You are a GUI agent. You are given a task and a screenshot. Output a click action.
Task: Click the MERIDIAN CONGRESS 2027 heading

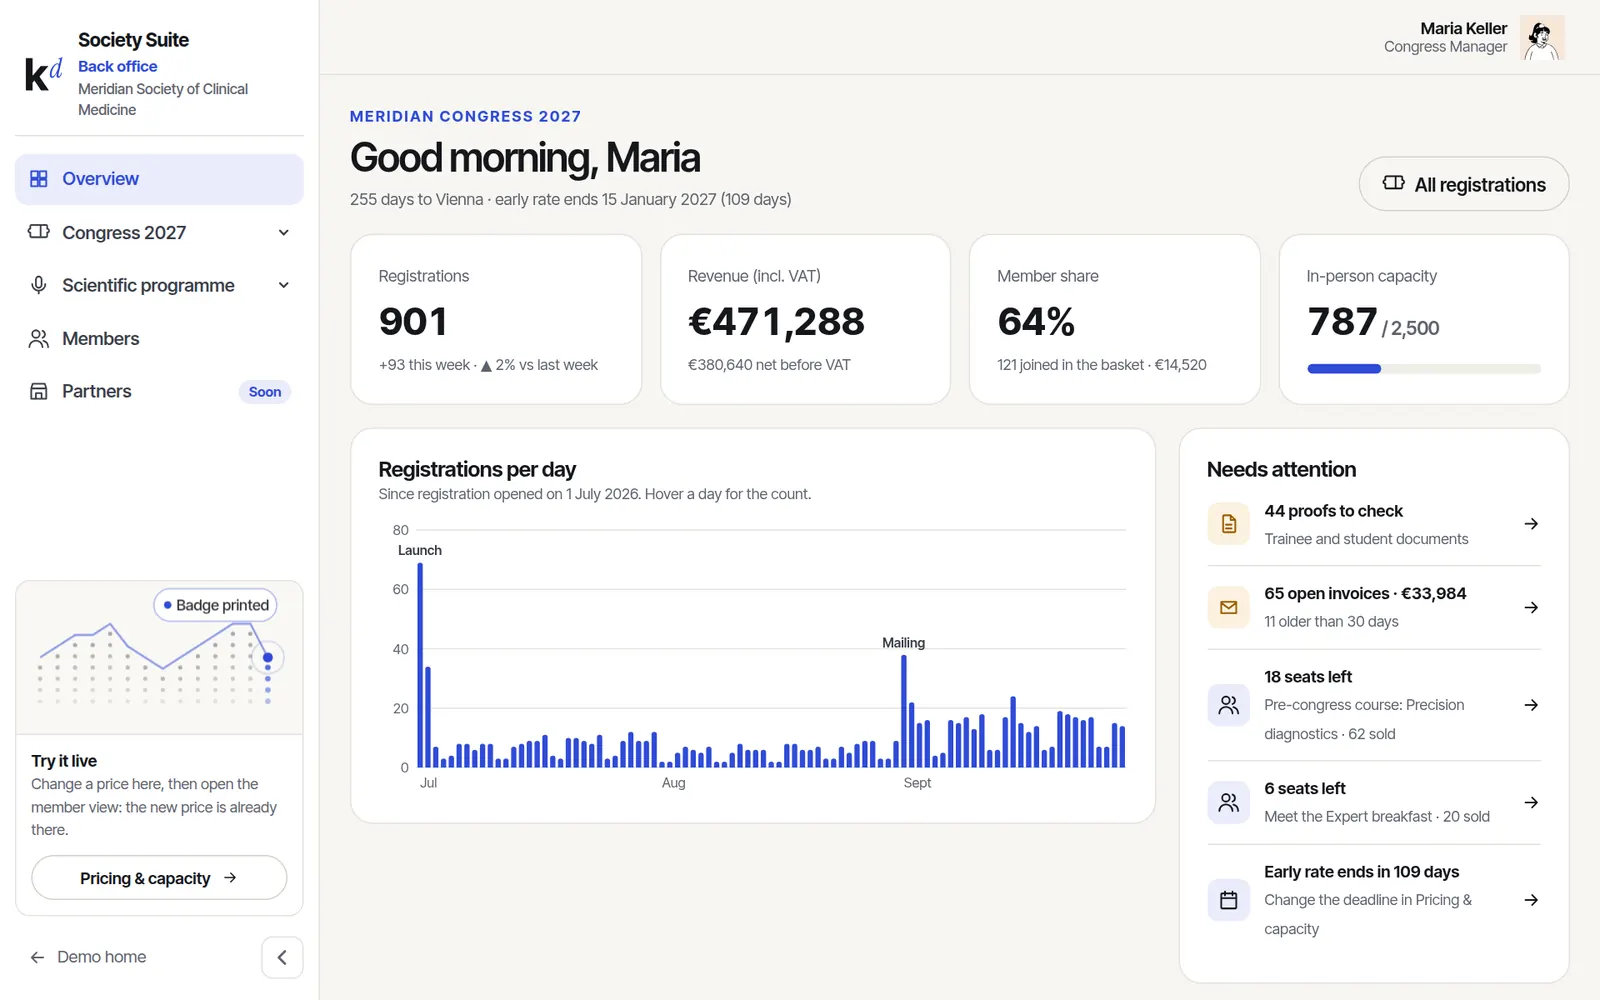pyautogui.click(x=465, y=116)
